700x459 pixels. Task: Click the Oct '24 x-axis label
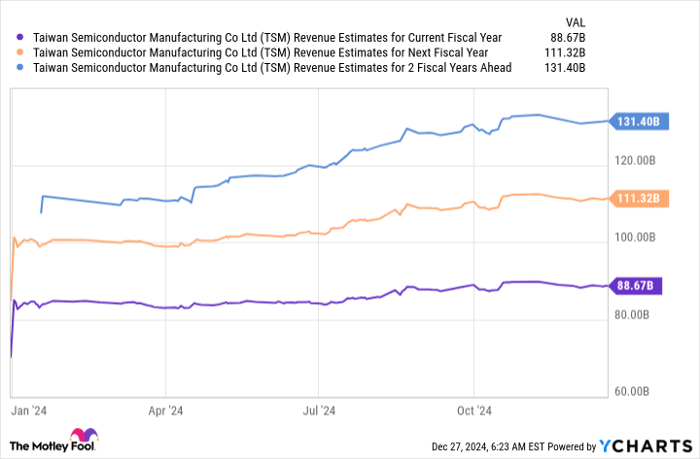coord(472,410)
